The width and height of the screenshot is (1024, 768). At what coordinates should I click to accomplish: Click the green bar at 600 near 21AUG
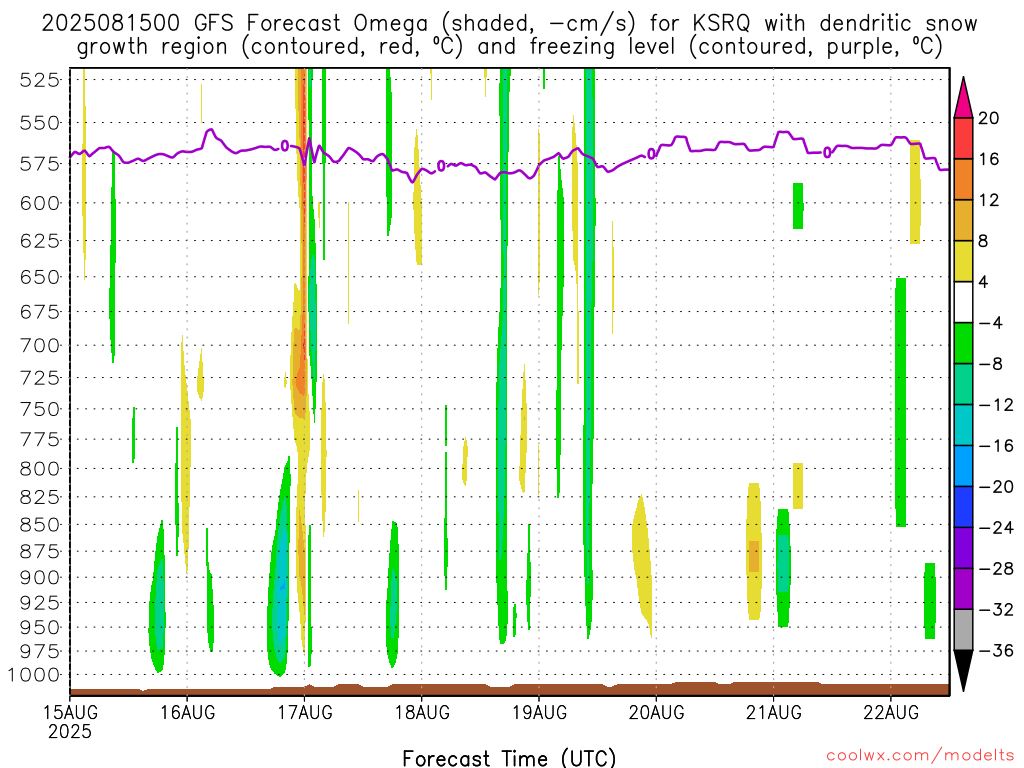[798, 206]
